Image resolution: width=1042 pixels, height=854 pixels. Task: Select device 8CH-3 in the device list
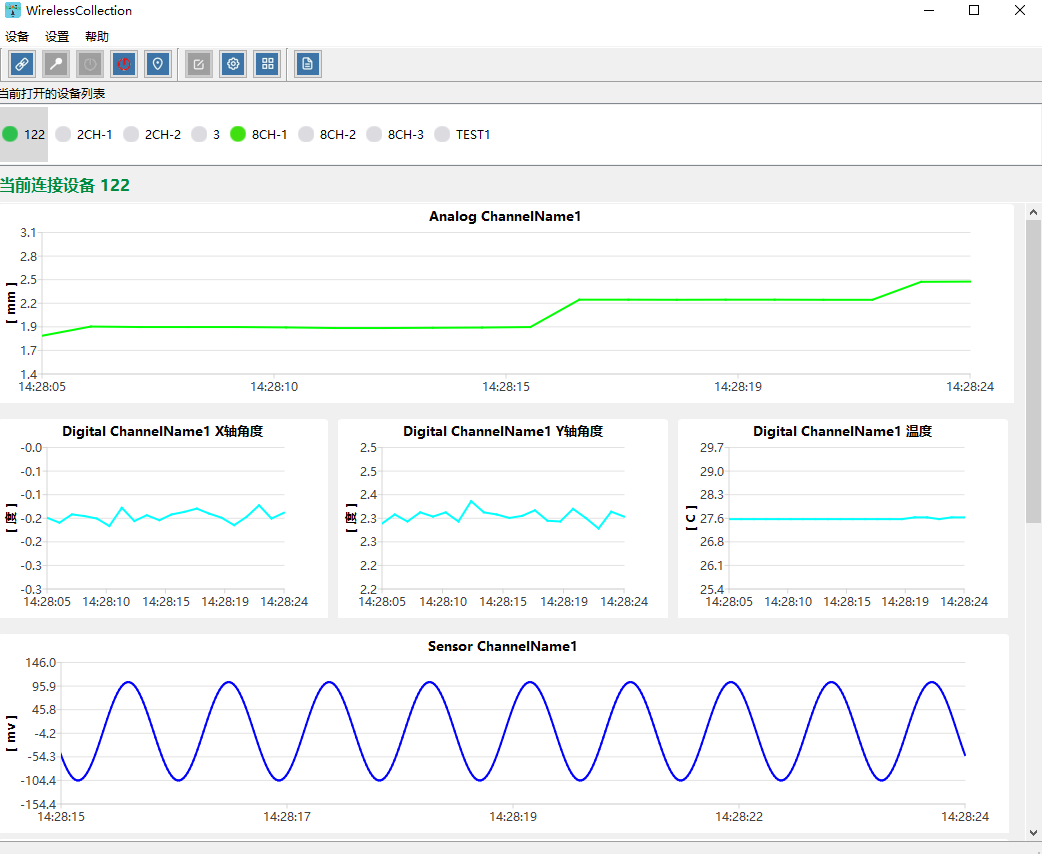tap(395, 134)
